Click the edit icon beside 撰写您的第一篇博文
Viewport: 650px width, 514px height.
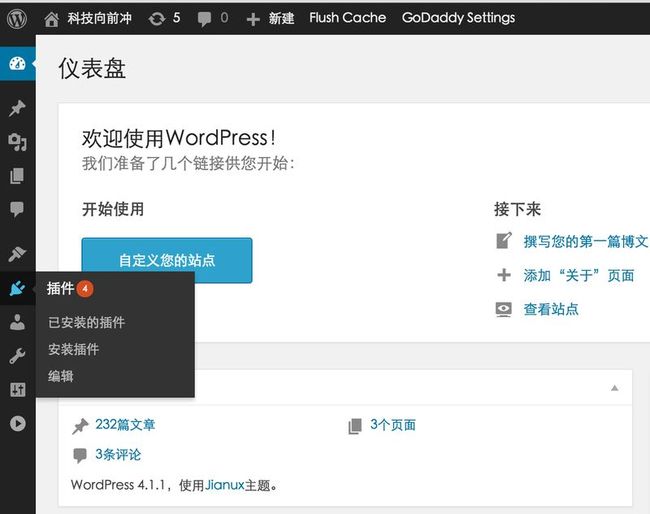(504, 241)
